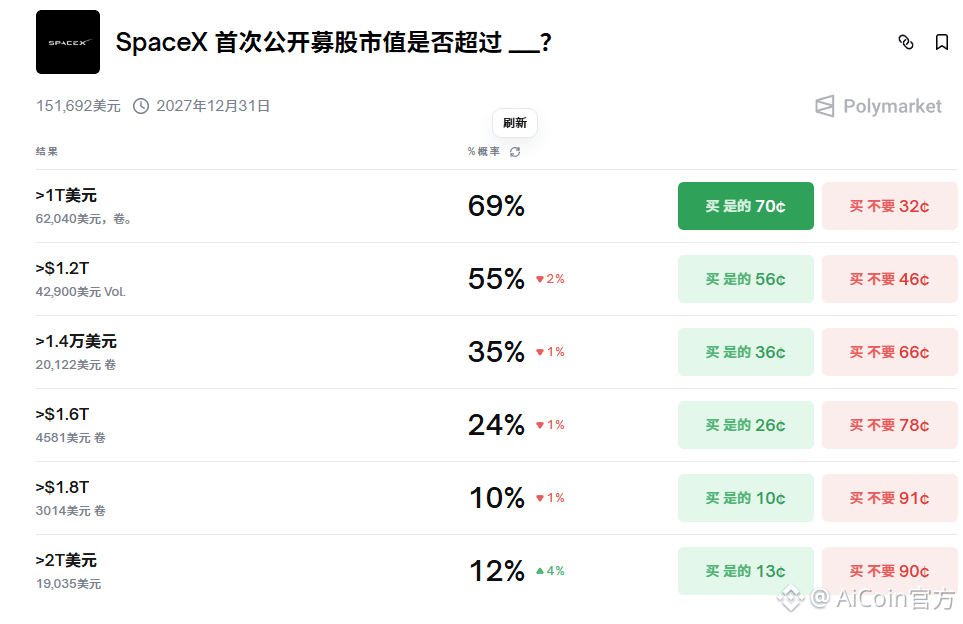
Task: Click the SpaceX logo thumbnail
Action: pyautogui.click(x=68, y=42)
